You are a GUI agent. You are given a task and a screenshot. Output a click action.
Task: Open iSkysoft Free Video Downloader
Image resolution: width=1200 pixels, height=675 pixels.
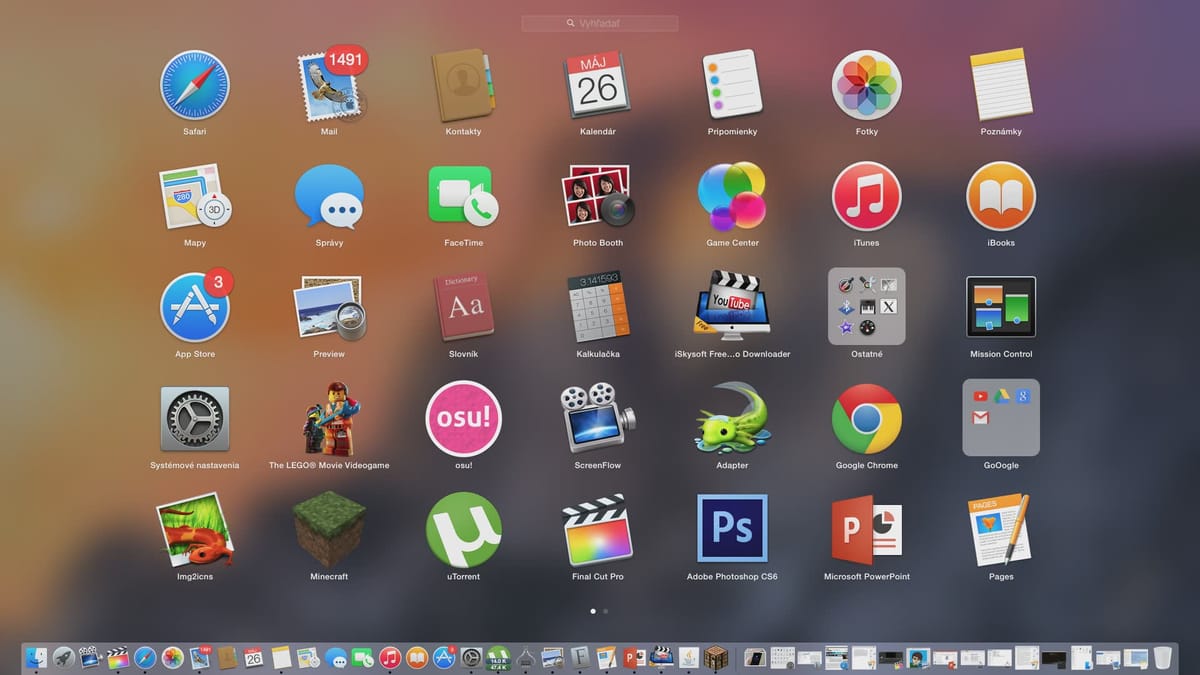pyautogui.click(x=732, y=308)
